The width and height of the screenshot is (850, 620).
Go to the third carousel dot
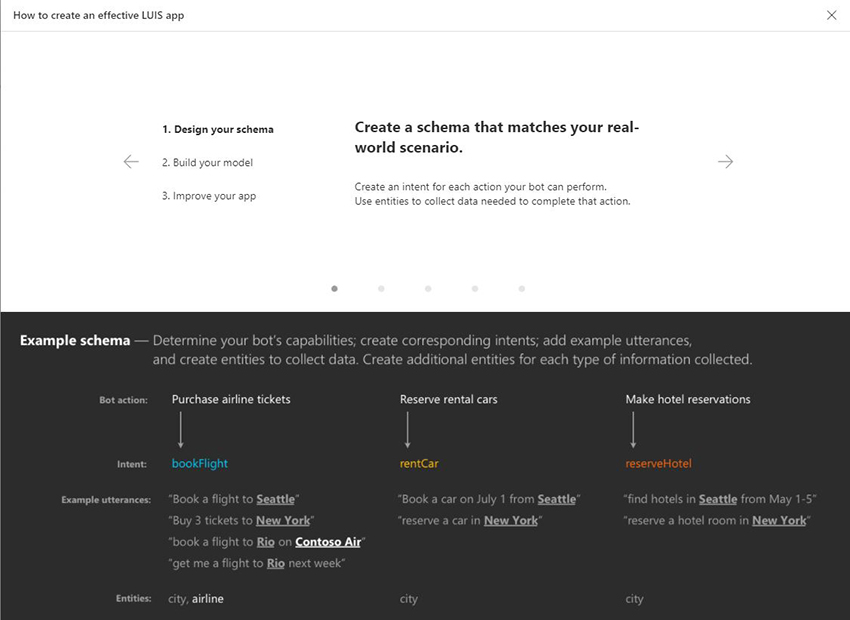coord(428,288)
